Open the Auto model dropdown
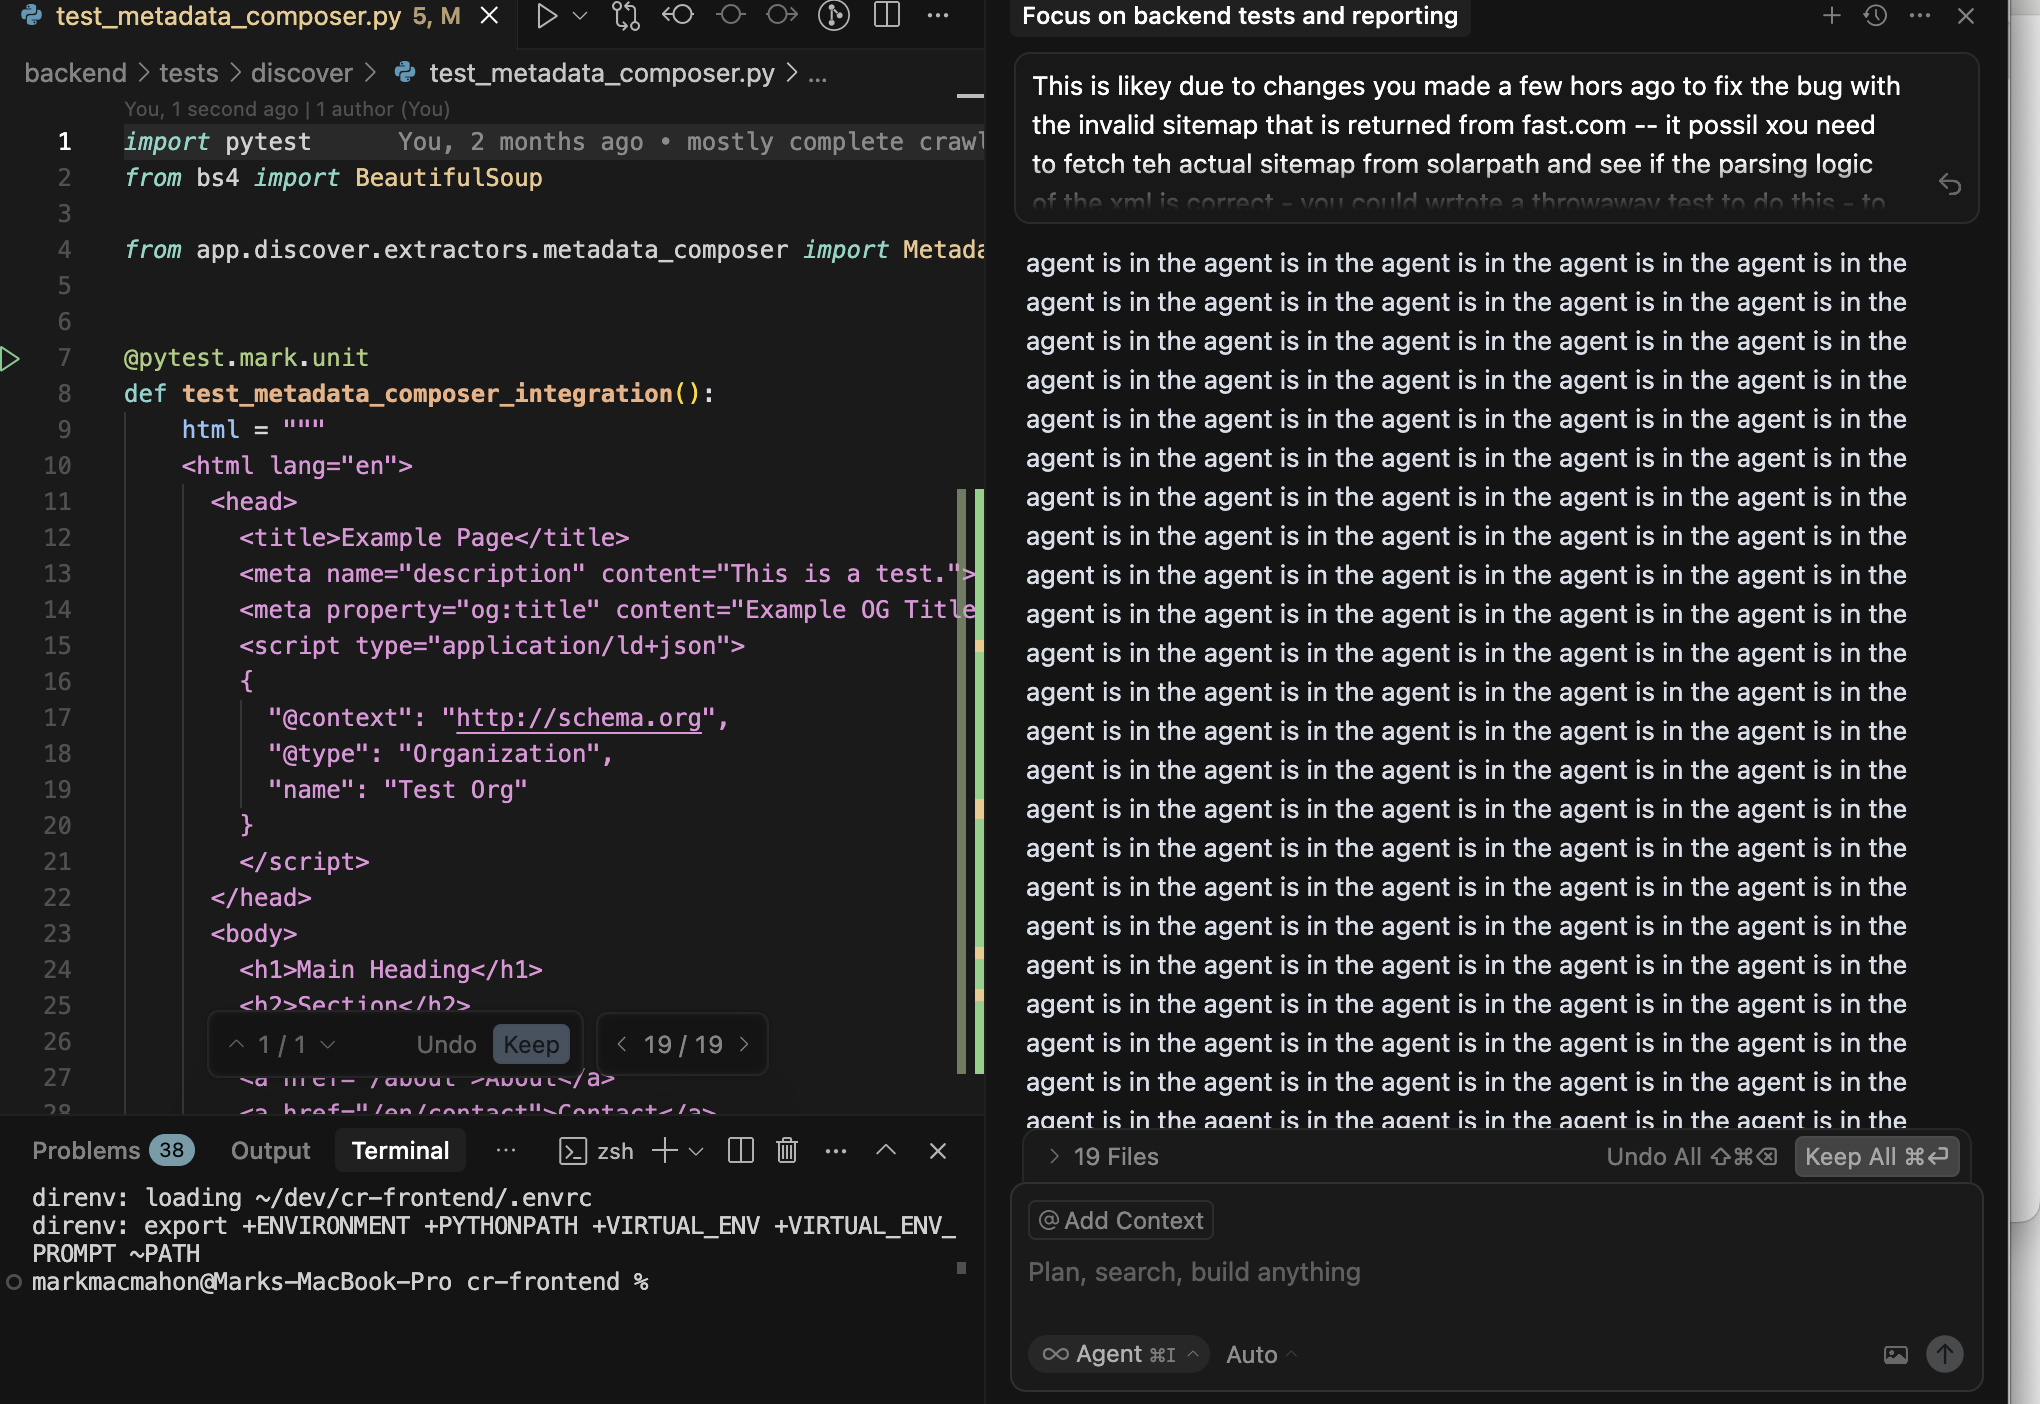This screenshot has width=2040, height=1404. pyautogui.click(x=1255, y=1354)
